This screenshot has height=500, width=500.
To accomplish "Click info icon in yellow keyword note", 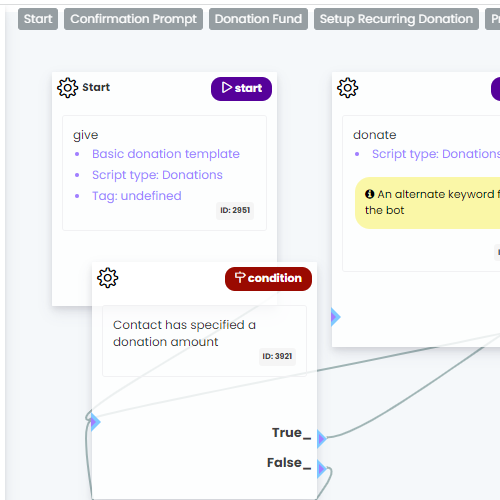I will coord(369,194).
